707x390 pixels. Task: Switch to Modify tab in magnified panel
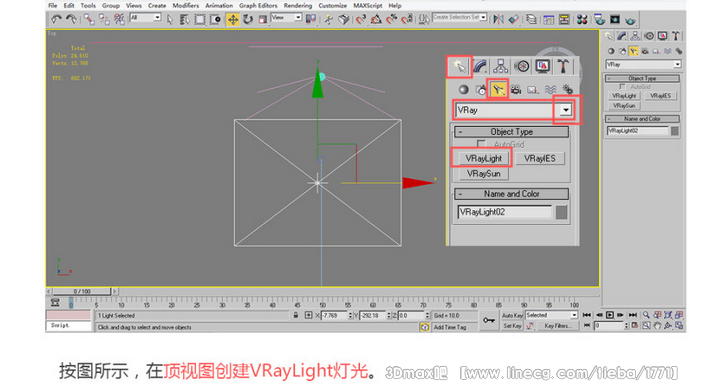(480, 67)
